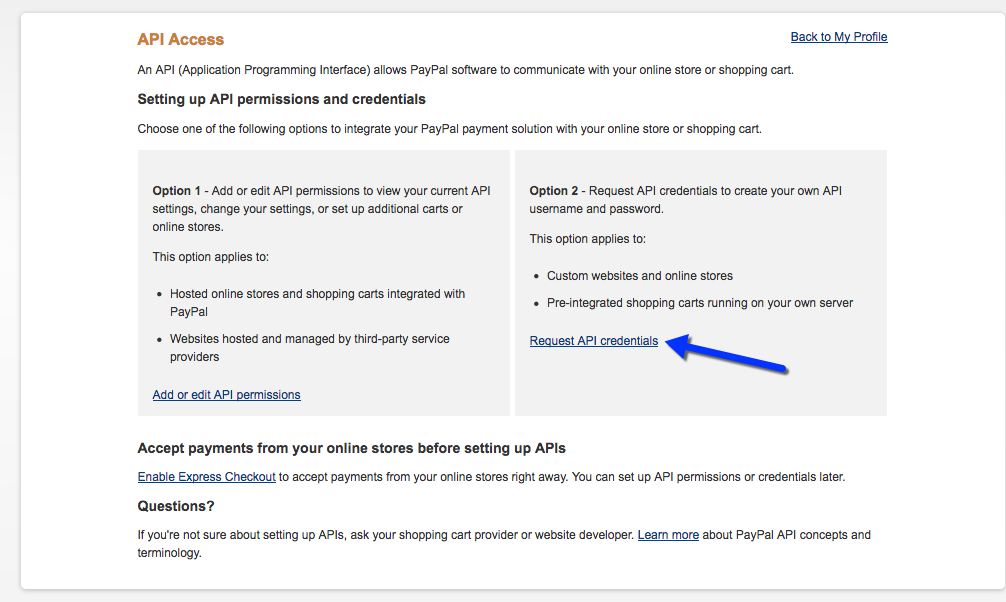Click the sentence defining an API

[x=465, y=70]
